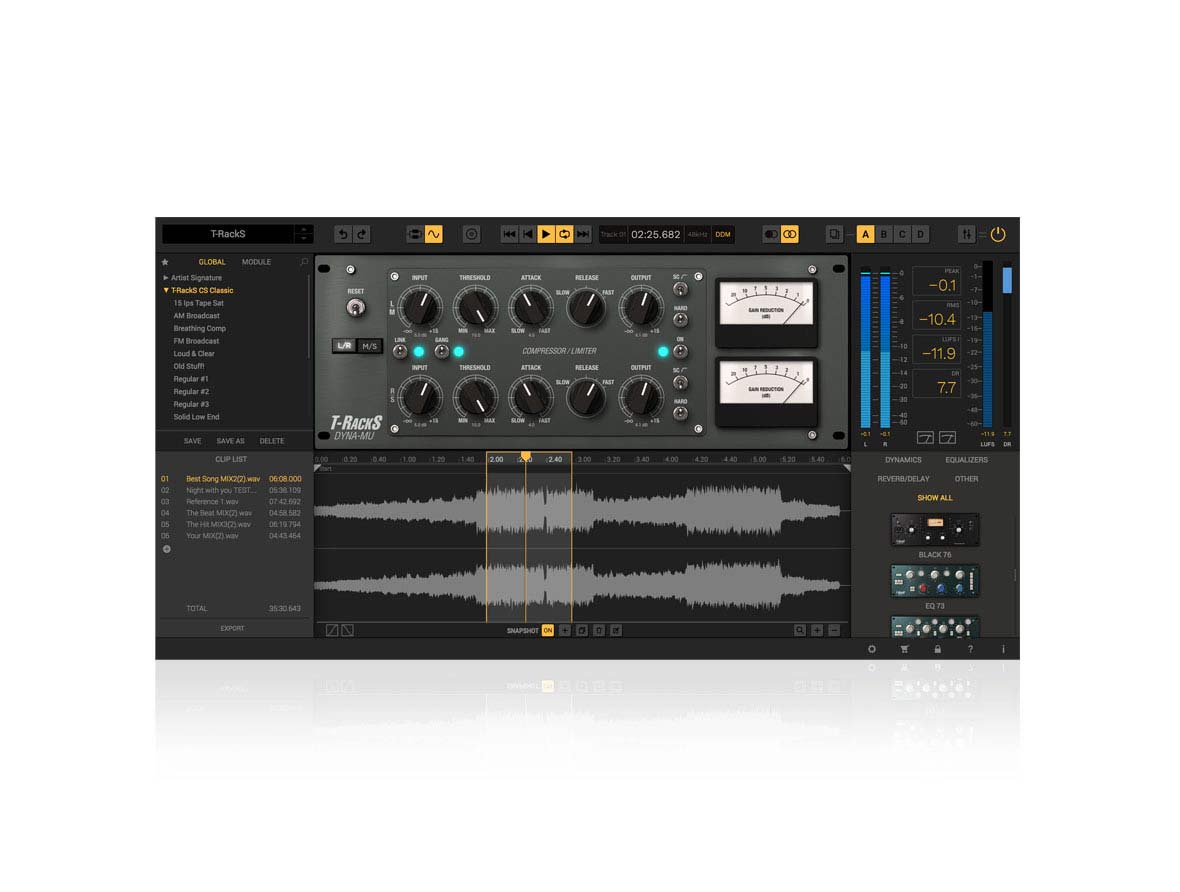Delete snapshot with the trash icon
Image resolution: width=1180 pixels, height=892 pixels.
(598, 631)
